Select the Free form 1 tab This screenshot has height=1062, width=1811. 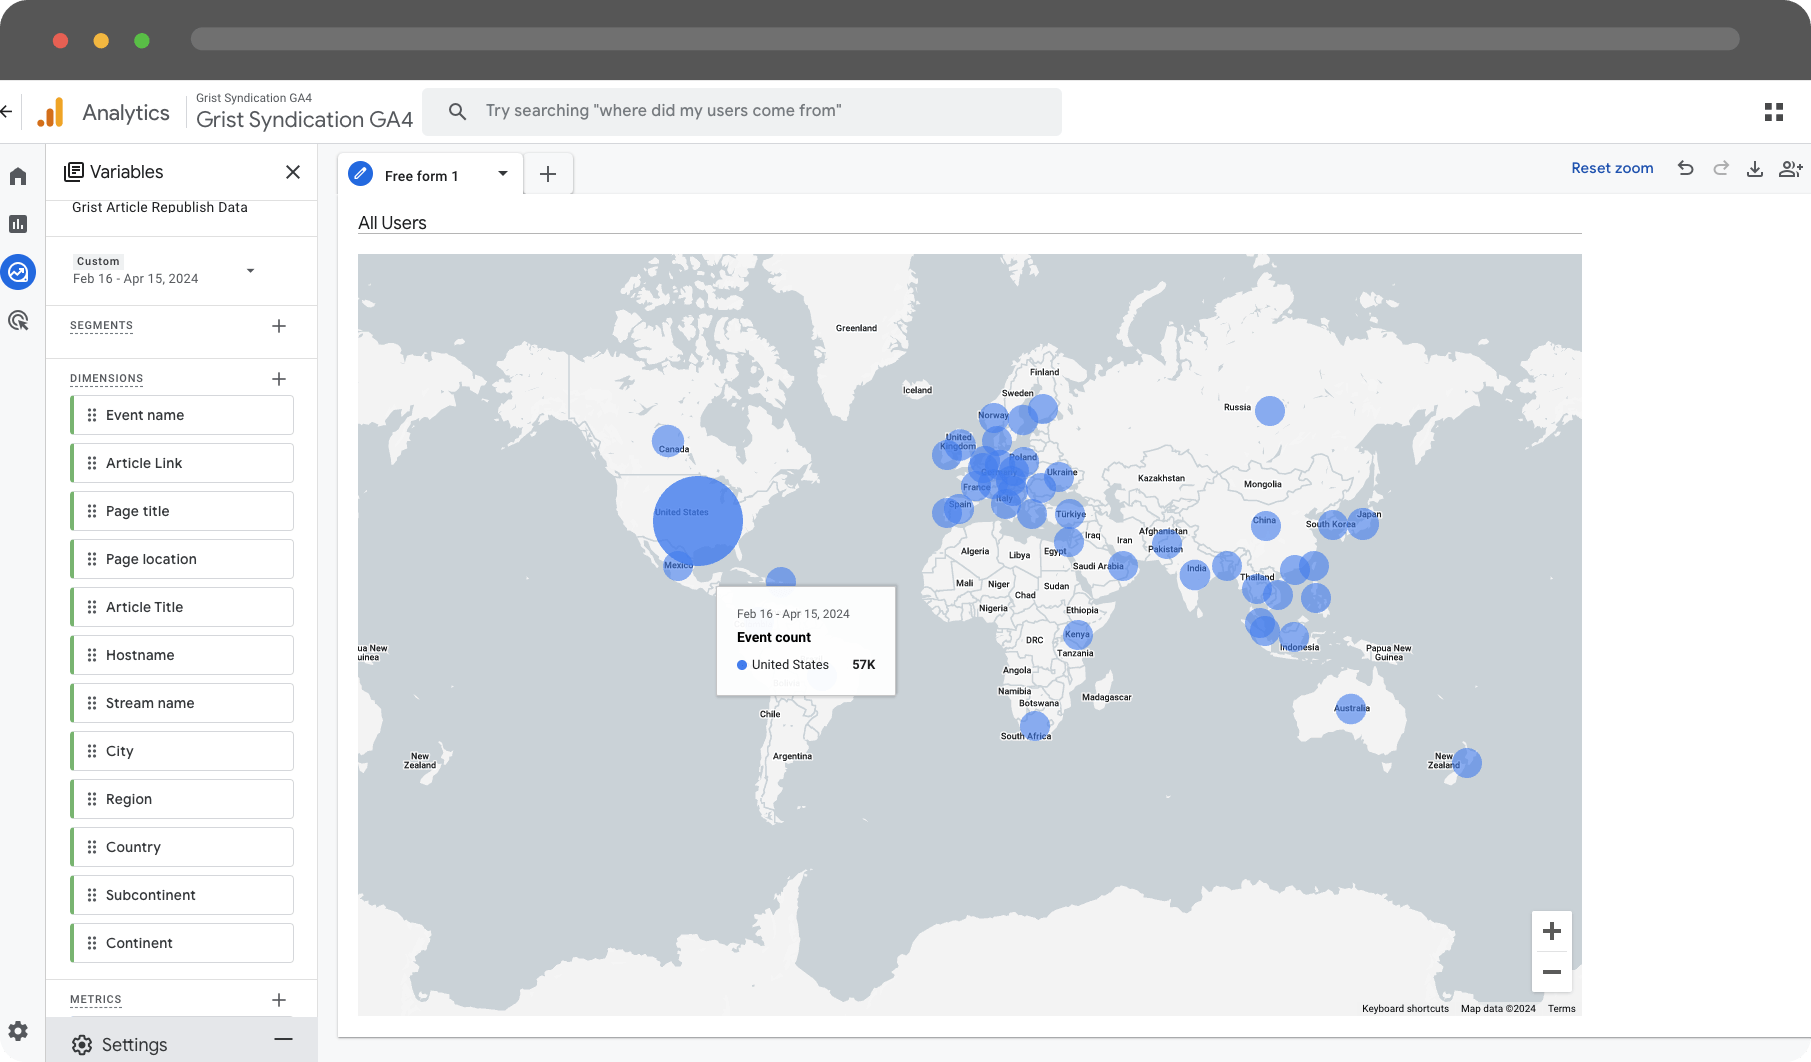[x=420, y=175]
